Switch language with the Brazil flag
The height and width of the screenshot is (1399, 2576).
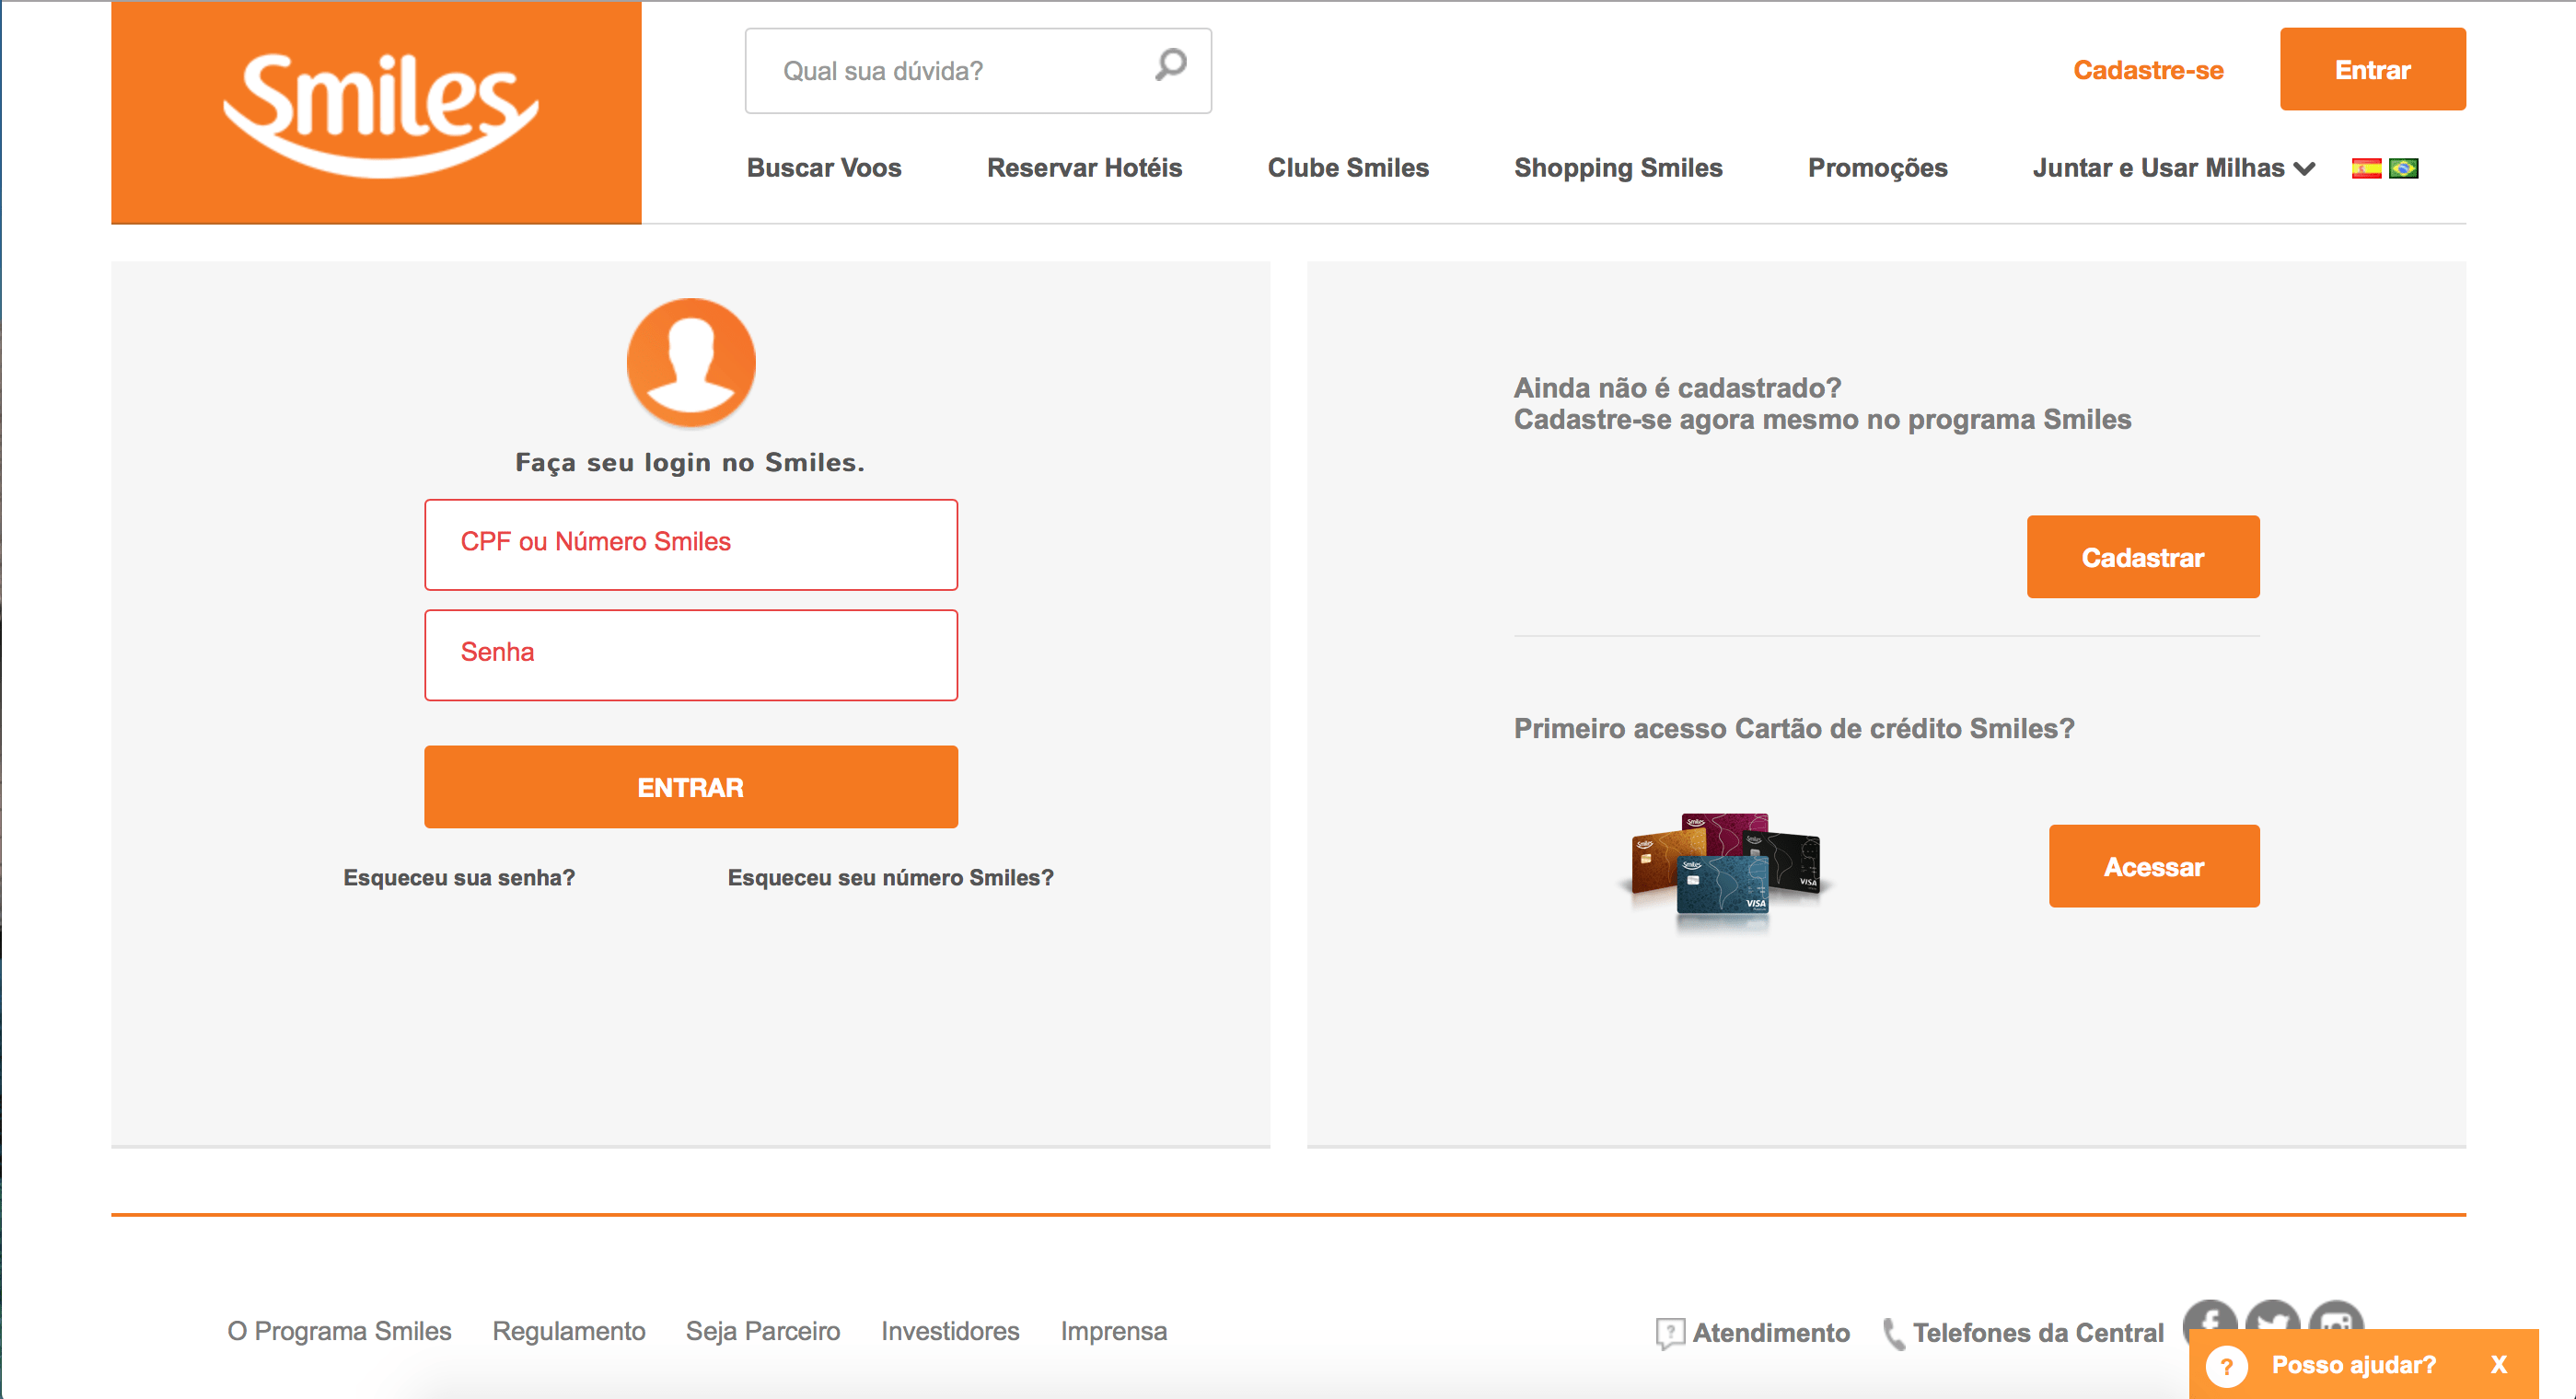[2403, 168]
